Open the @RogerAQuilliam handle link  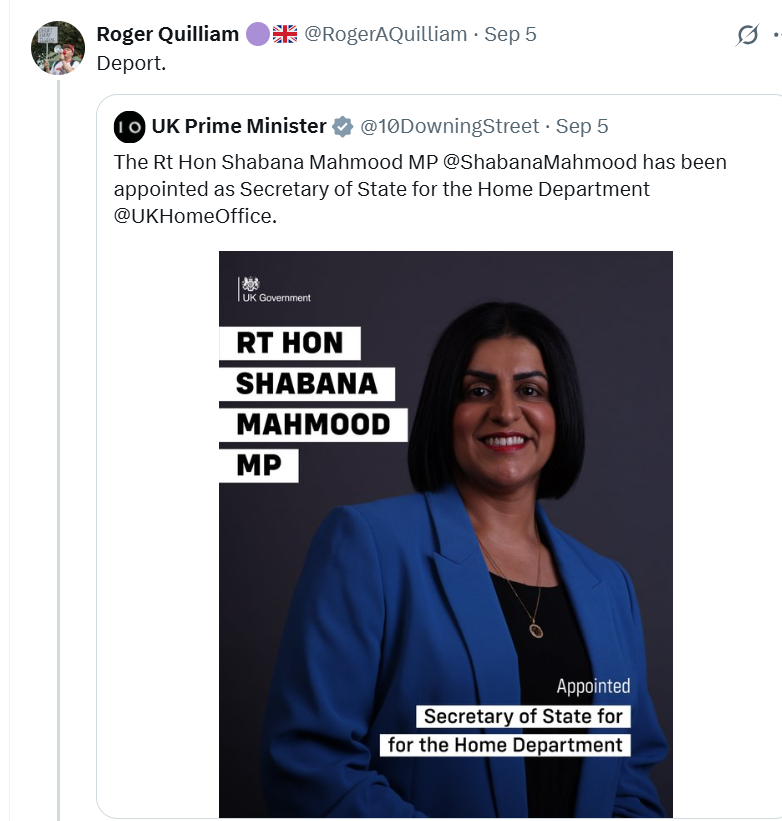point(385,34)
